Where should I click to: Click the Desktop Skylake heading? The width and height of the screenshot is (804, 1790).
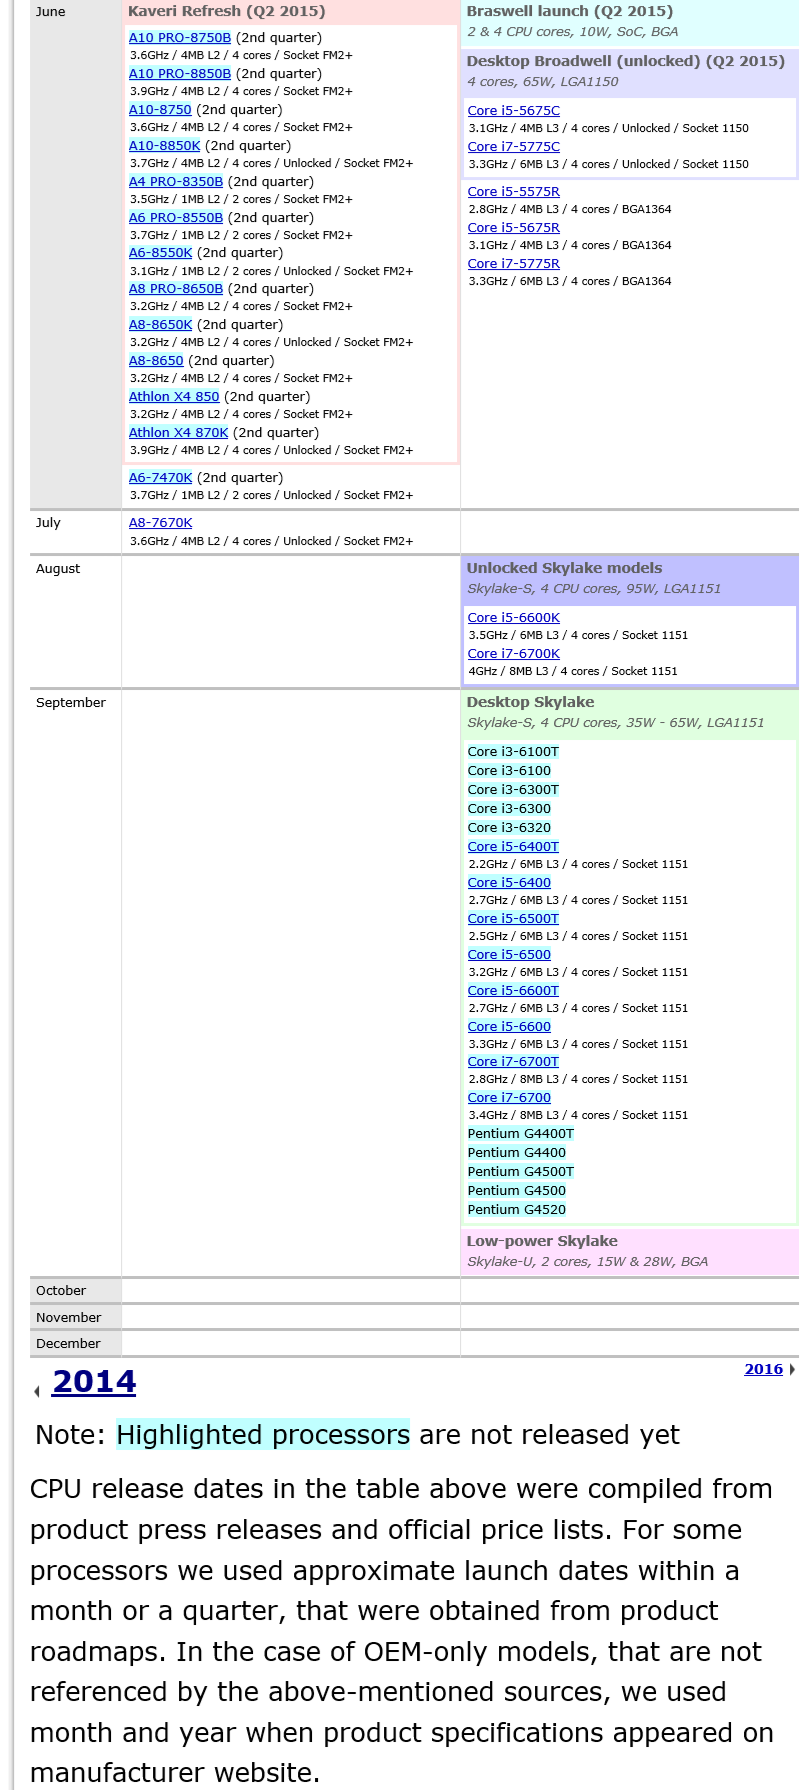coord(530,703)
